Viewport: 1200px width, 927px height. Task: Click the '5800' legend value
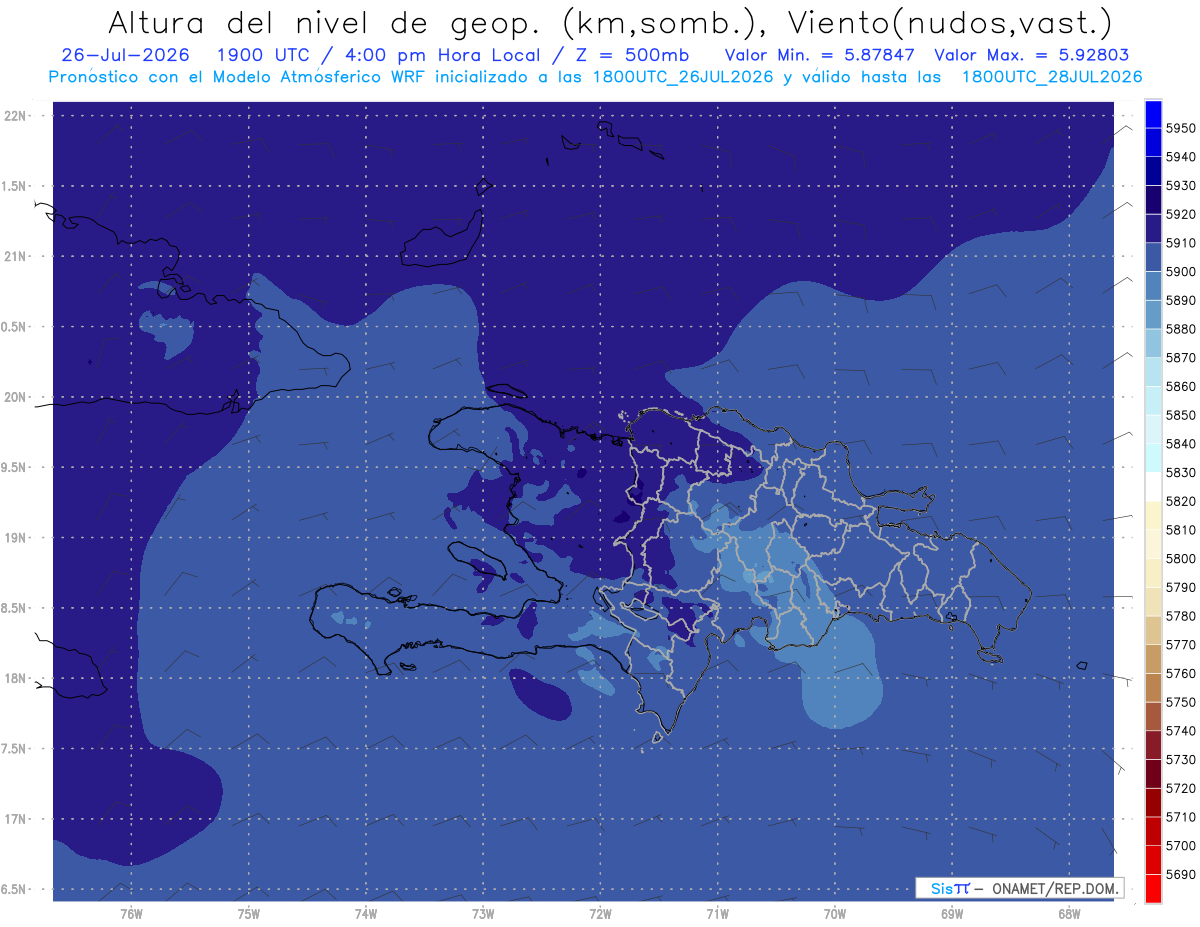pos(1180,559)
